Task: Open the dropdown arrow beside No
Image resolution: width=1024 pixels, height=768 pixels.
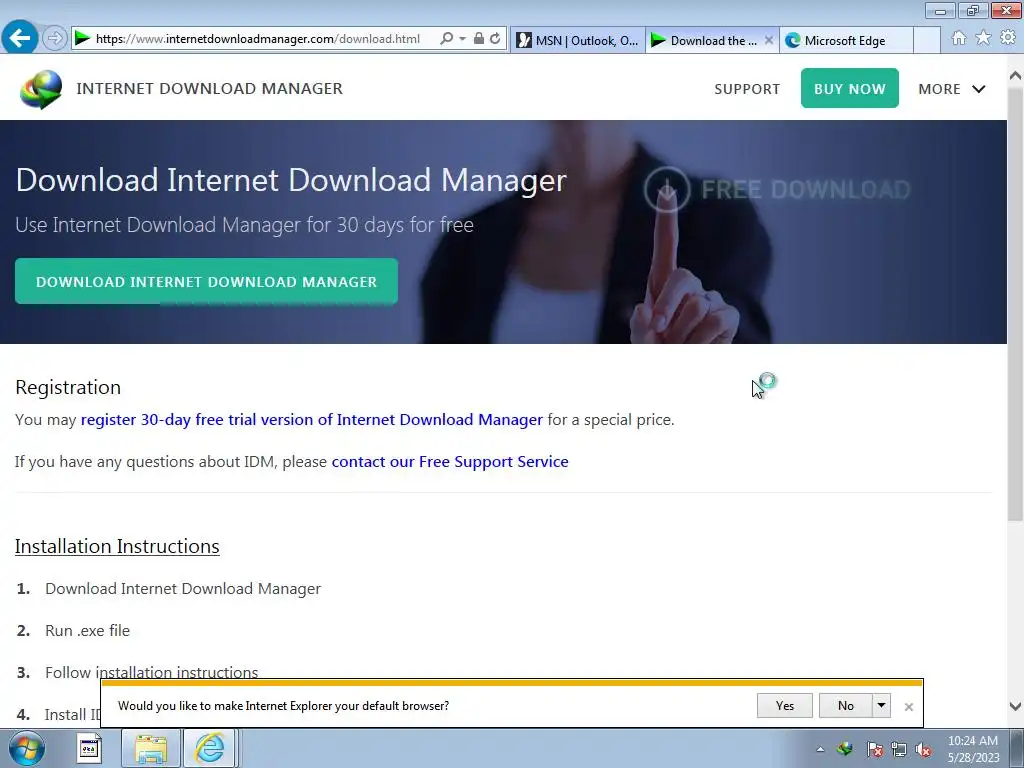Action: point(882,705)
